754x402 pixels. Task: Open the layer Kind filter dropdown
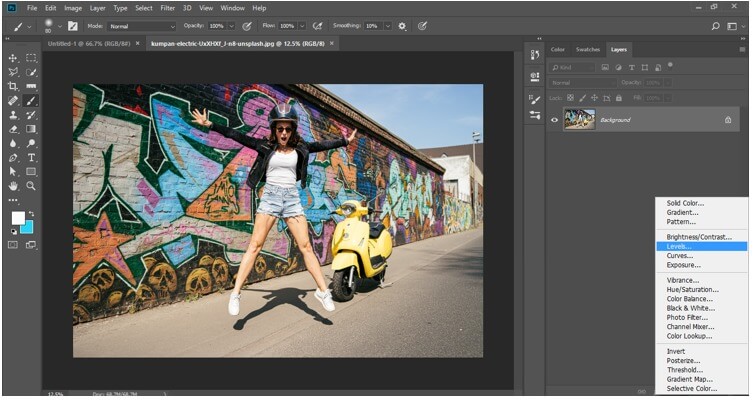(572, 68)
